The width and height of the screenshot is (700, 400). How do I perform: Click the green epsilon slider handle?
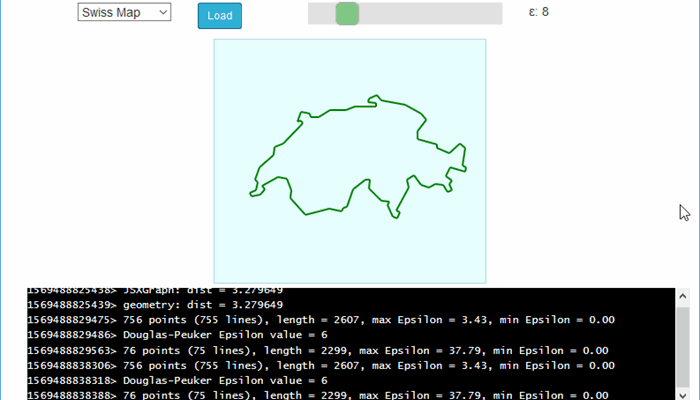(347, 13)
